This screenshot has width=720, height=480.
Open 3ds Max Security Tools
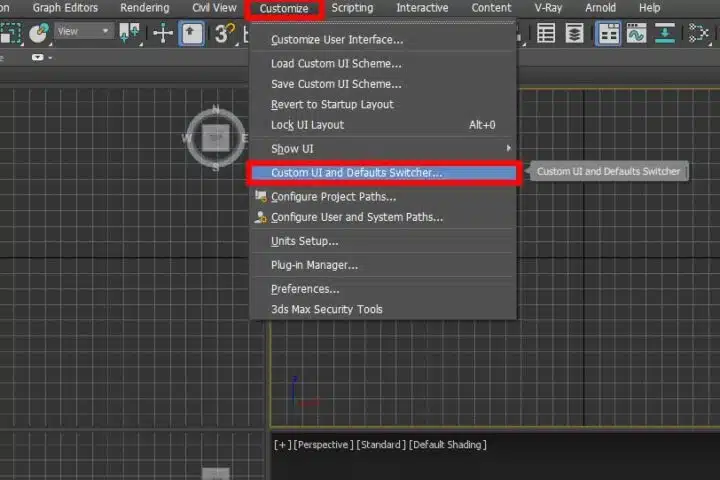tap(383, 310)
